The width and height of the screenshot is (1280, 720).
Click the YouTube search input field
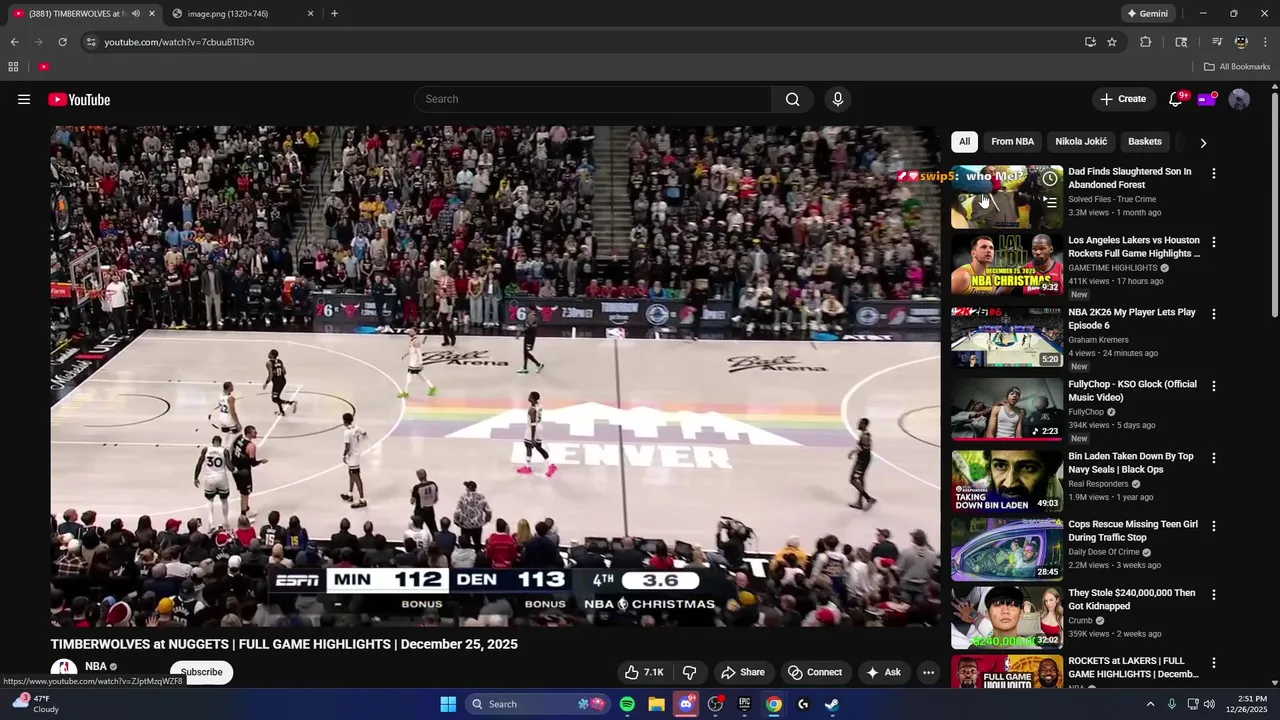pos(593,99)
